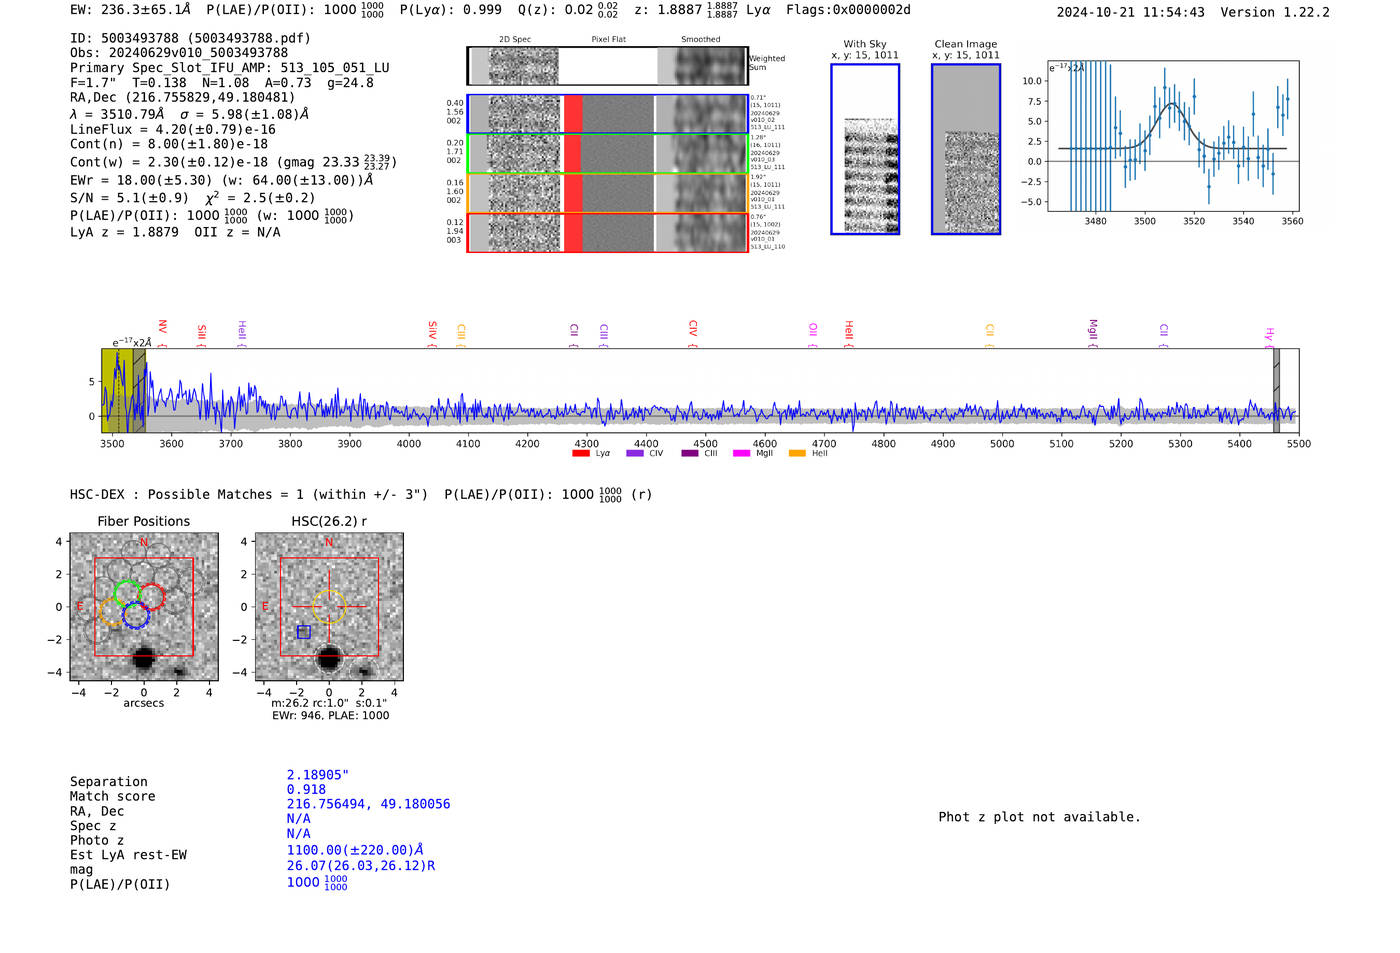Image resolution: width=1400 pixels, height=953 pixels.
Task: Select the Weighted Sum 2D spectrum row
Action: (x=607, y=66)
